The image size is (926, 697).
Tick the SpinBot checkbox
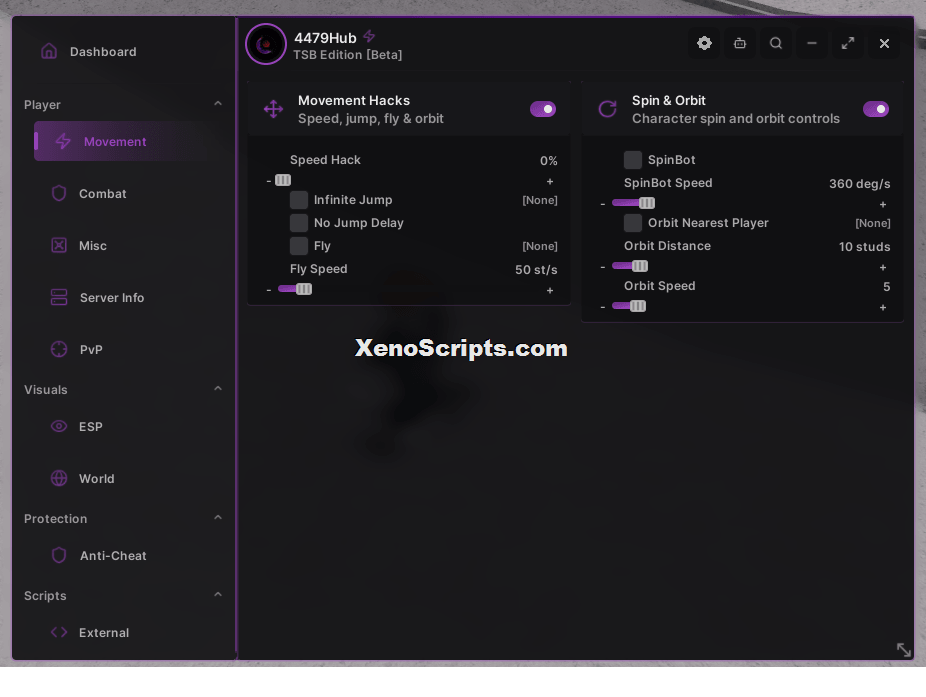coord(633,159)
